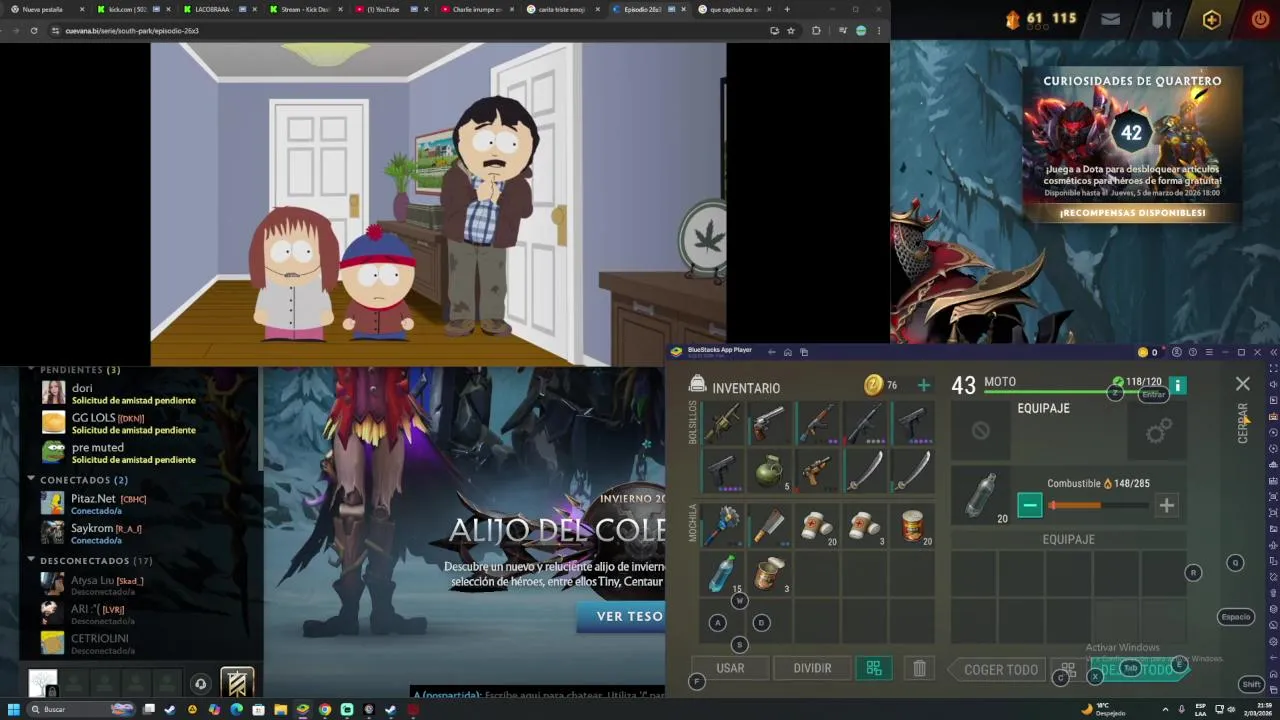Select the frag grenade with count 5
1280x720 pixels.
[769, 471]
